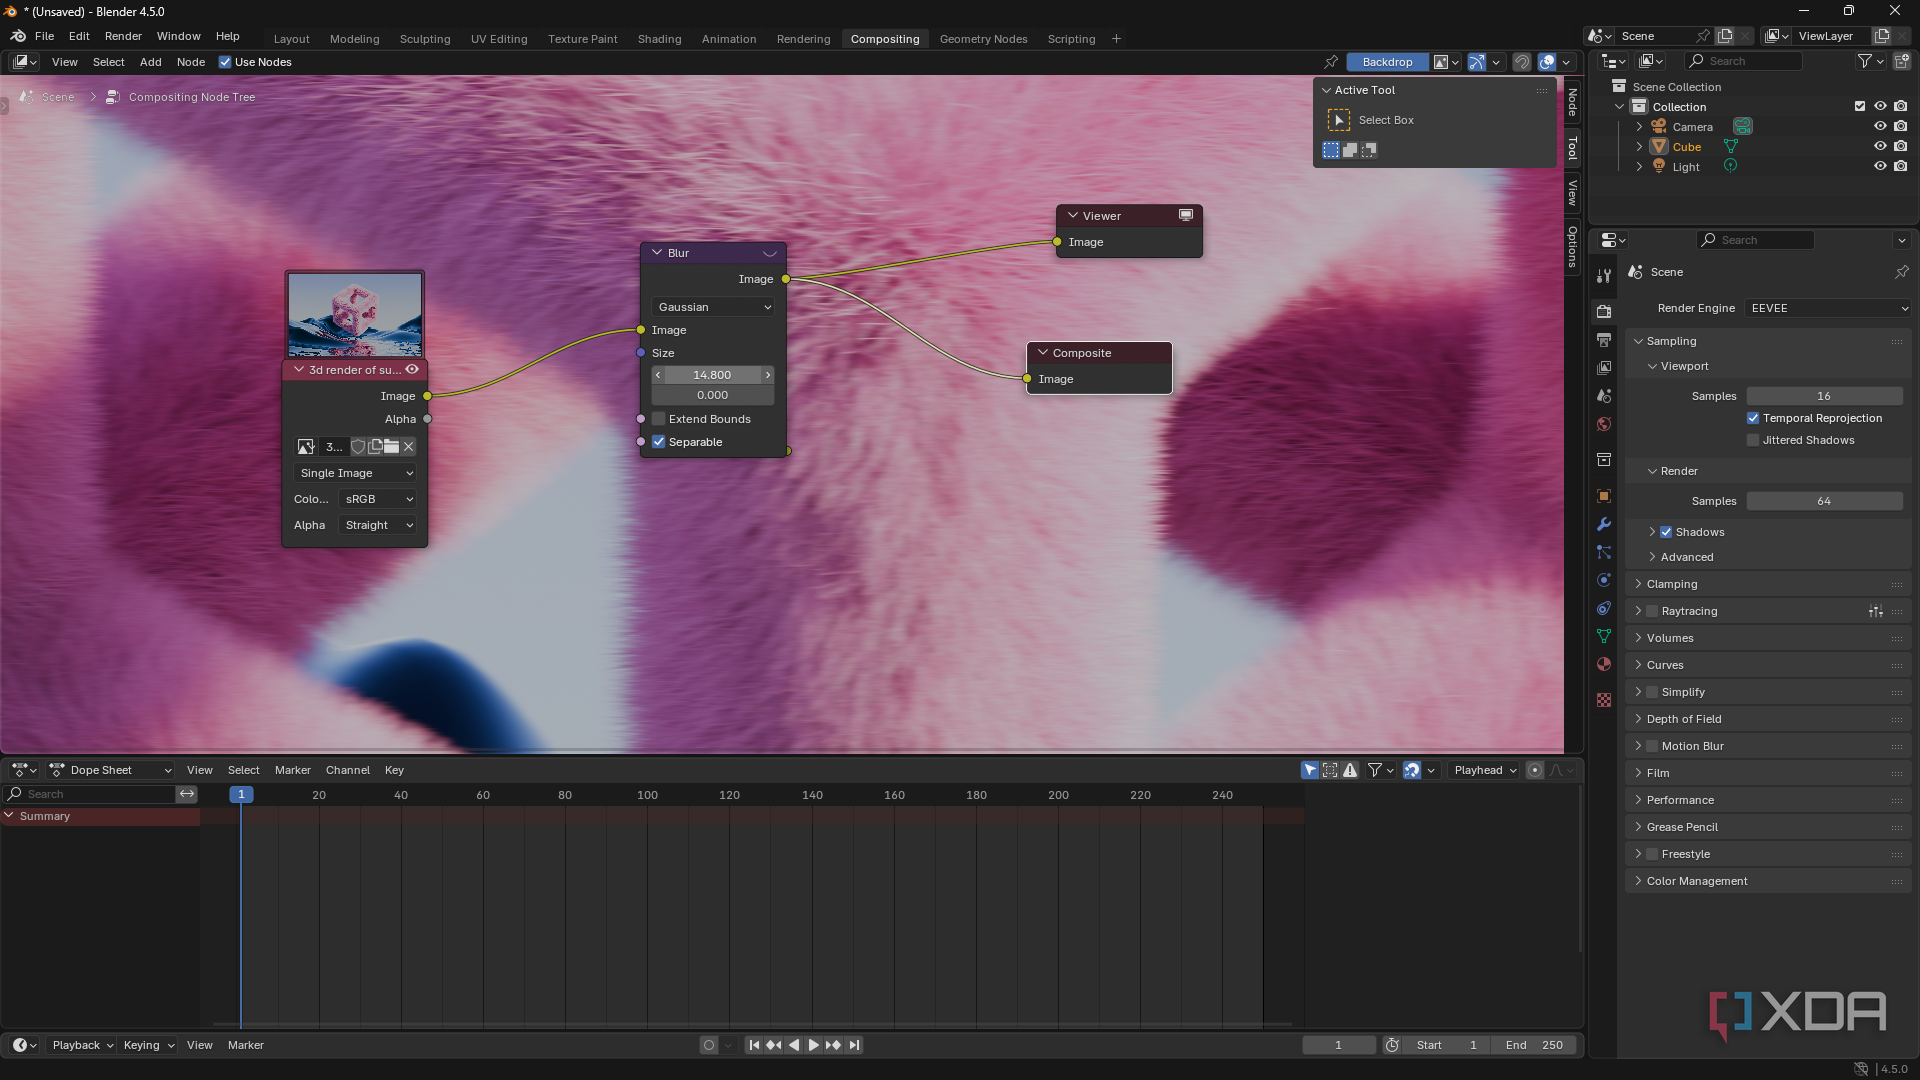
Task: Open the Gaussian filter type dropdown
Action: 713,307
